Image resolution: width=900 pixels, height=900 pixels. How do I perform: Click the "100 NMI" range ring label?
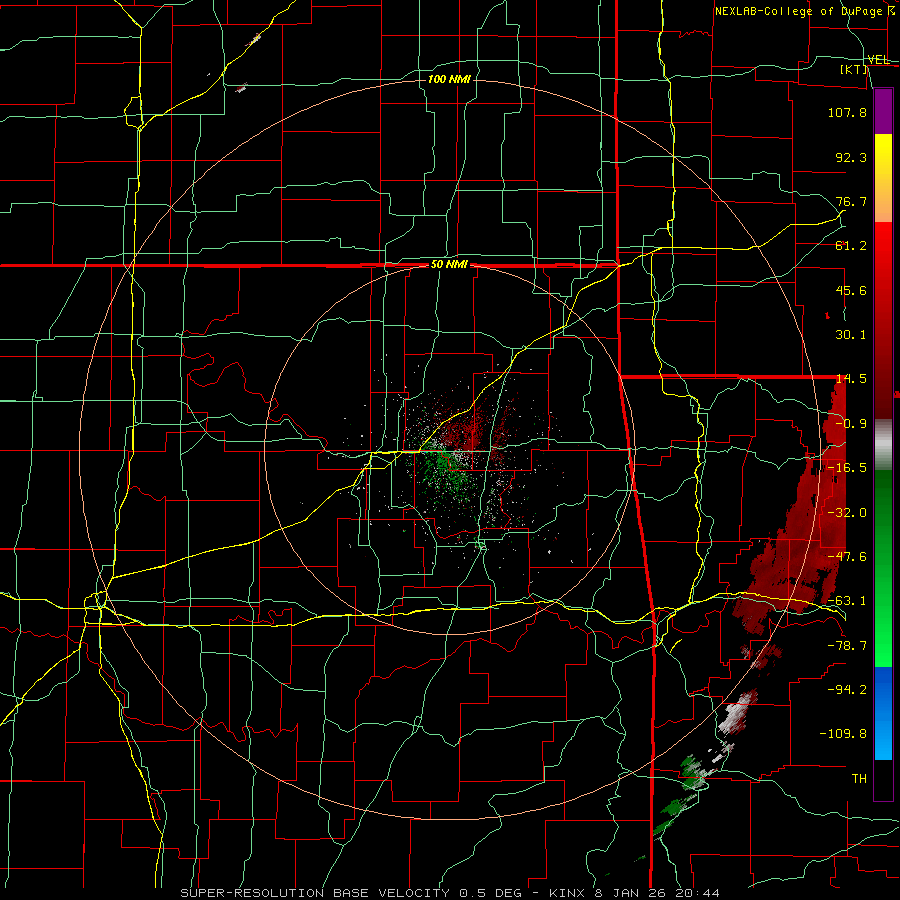(x=449, y=79)
